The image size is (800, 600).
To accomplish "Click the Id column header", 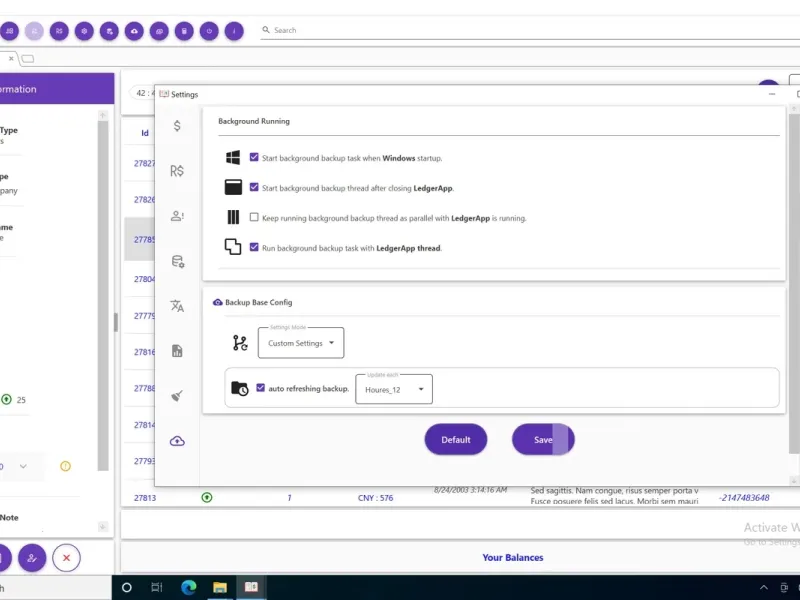I will 145,133.
